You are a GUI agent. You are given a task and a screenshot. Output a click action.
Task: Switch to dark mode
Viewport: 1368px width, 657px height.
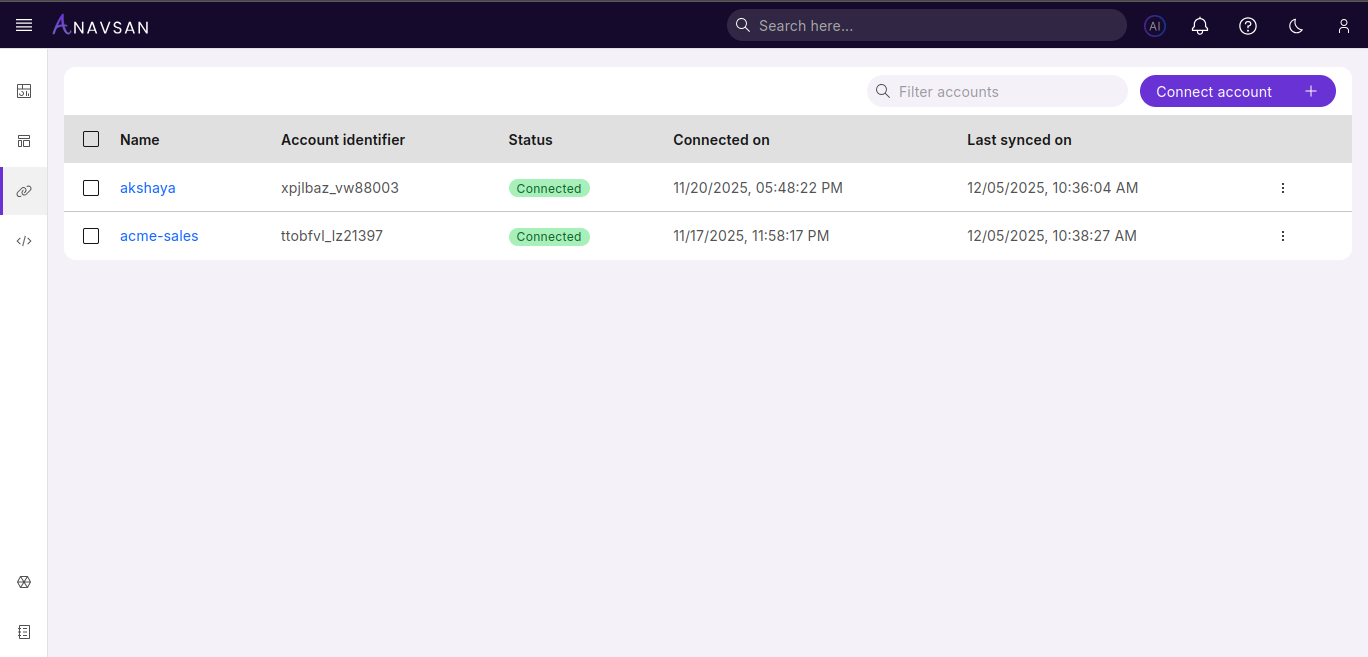click(x=1295, y=26)
